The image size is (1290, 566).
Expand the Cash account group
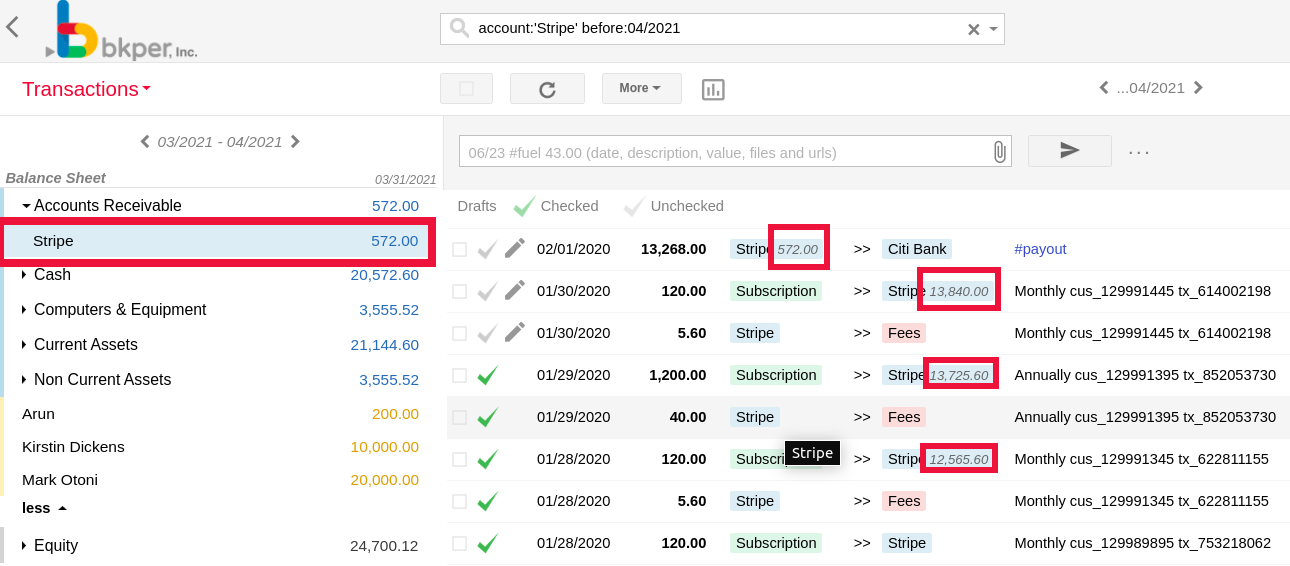click(x=24, y=274)
